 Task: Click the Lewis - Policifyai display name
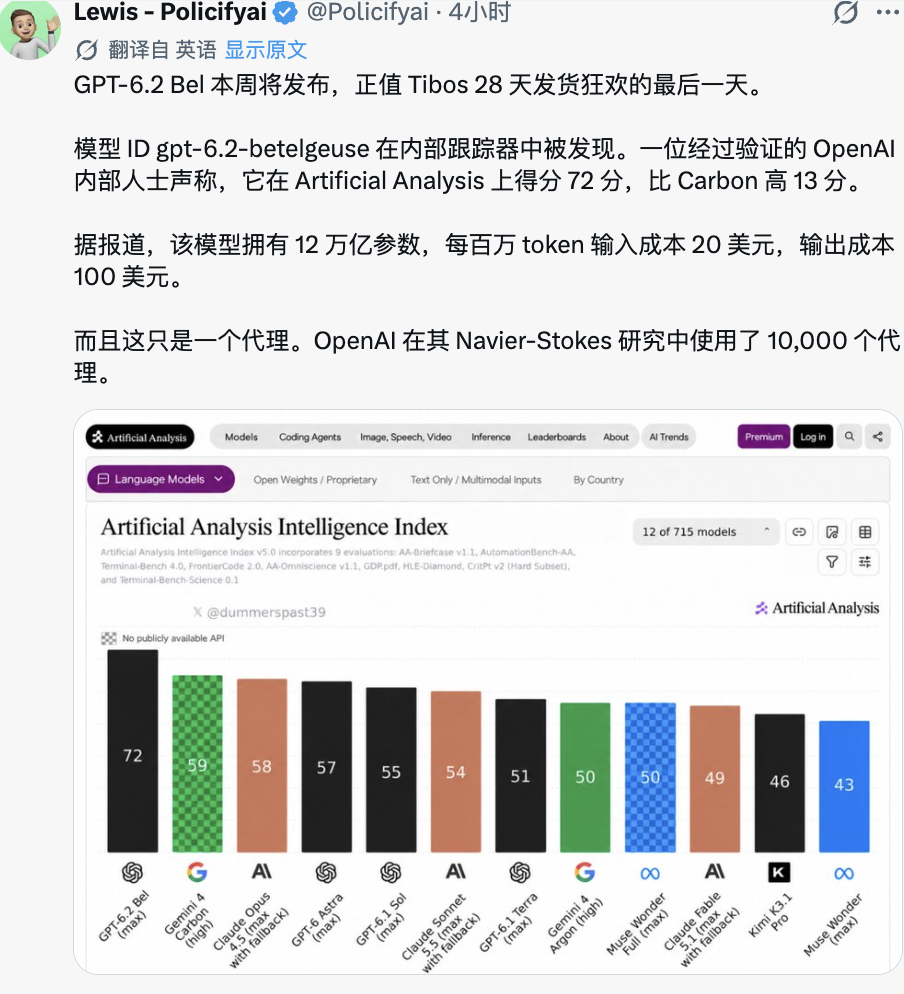click(172, 12)
